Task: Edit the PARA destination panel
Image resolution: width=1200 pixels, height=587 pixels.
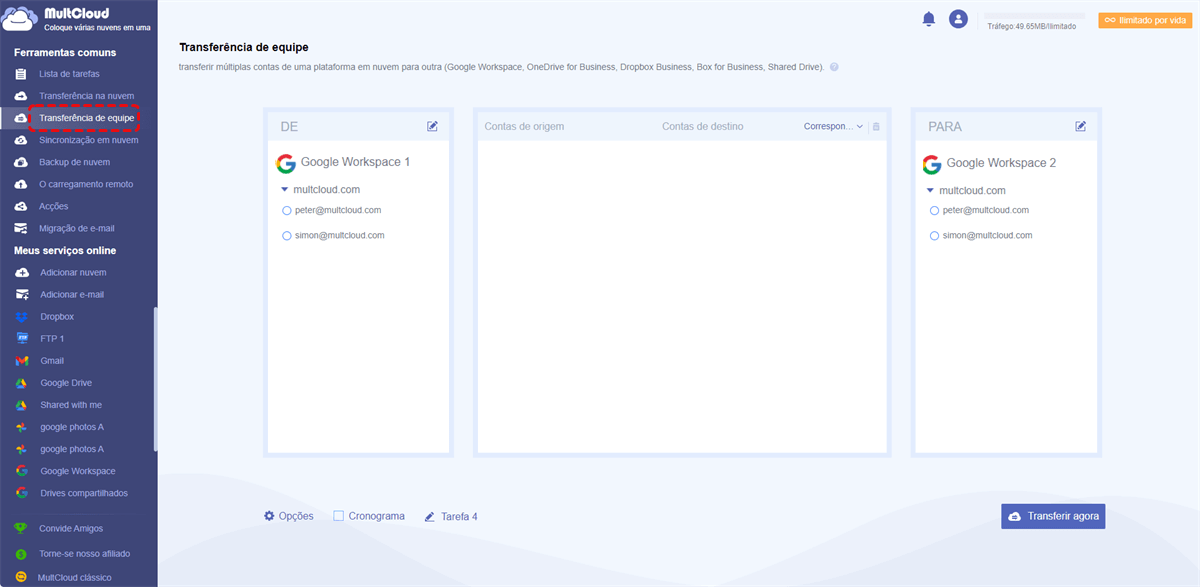Action: (x=1080, y=126)
